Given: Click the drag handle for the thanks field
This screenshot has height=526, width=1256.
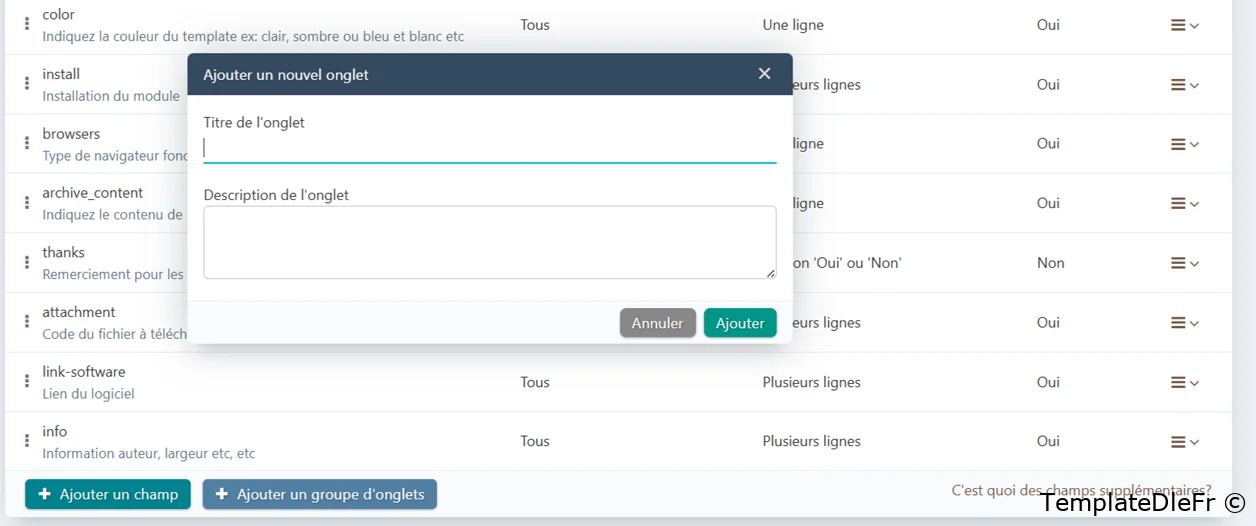Looking at the screenshot, I should click(27, 263).
